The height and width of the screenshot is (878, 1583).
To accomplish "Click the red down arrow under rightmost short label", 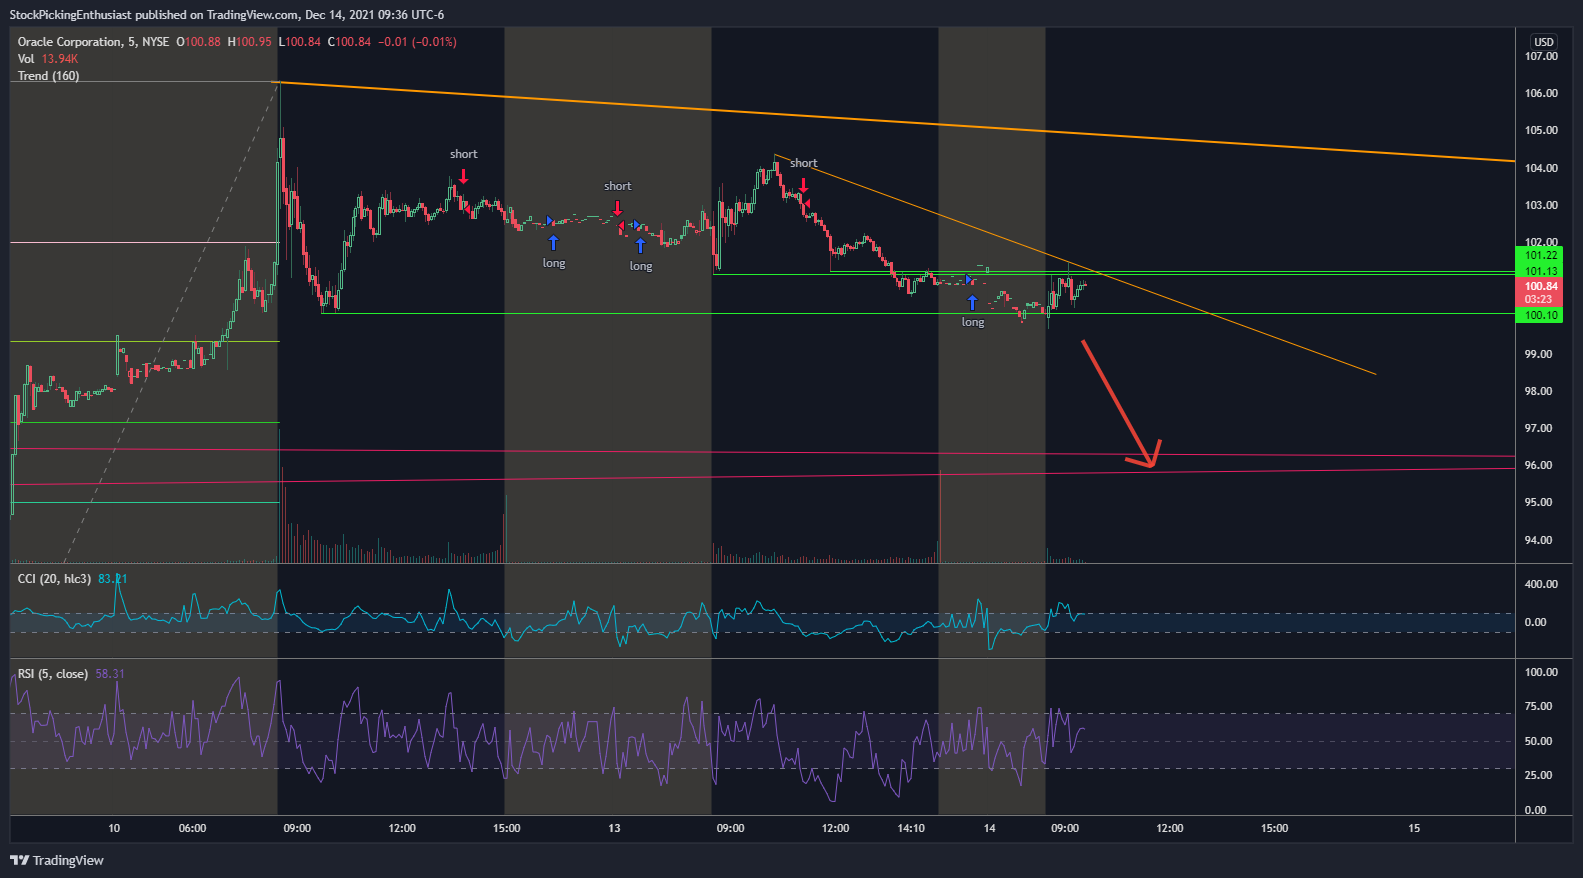I will 803,185.
